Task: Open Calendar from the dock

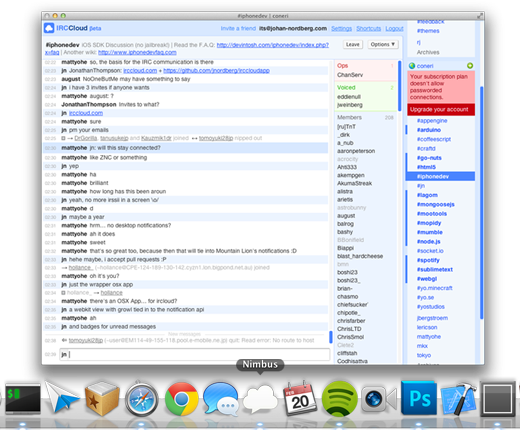Action: point(300,398)
